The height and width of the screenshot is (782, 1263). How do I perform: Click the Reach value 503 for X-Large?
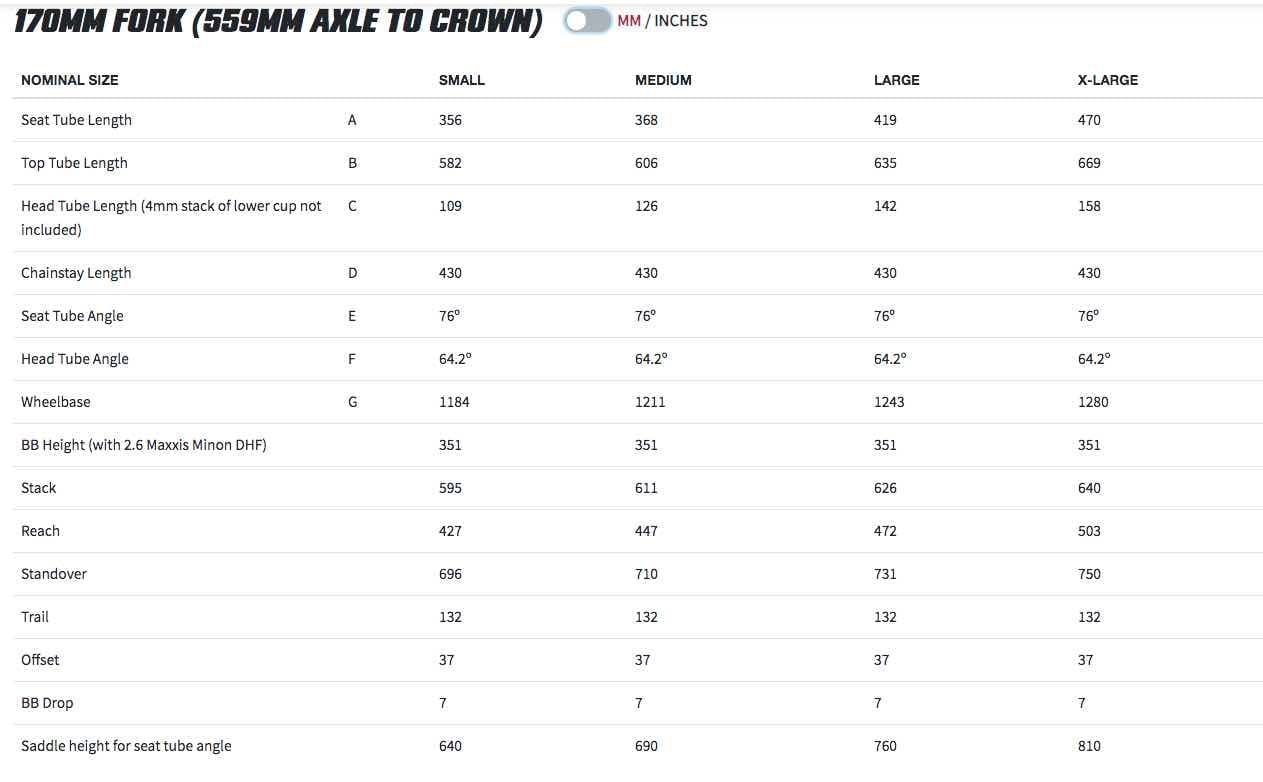(x=1089, y=531)
